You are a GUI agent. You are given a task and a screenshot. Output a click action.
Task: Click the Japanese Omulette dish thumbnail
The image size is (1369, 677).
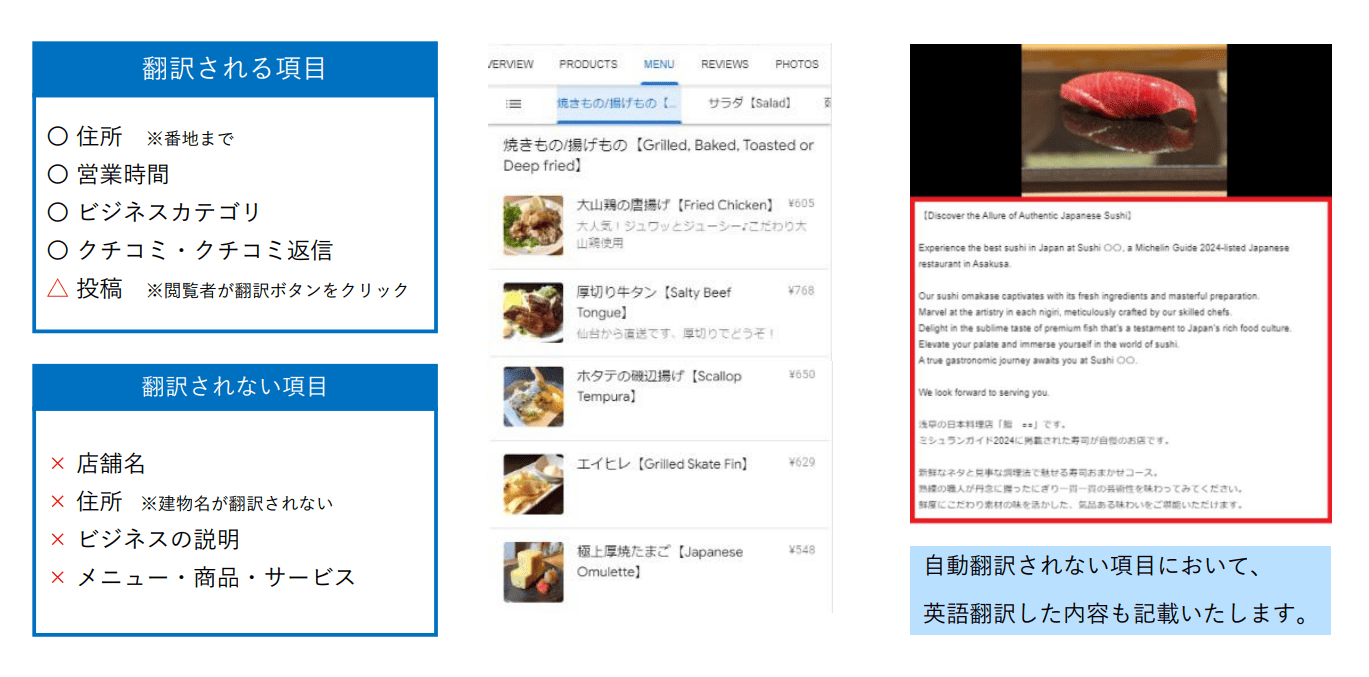pos(533,572)
